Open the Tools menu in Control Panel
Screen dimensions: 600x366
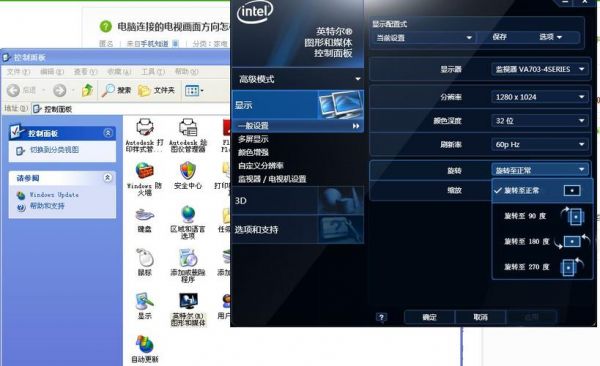coord(153,72)
